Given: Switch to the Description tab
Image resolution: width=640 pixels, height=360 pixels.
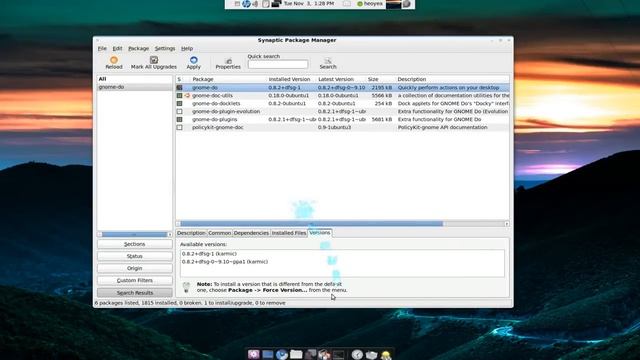Looking at the screenshot, I should [191, 233].
